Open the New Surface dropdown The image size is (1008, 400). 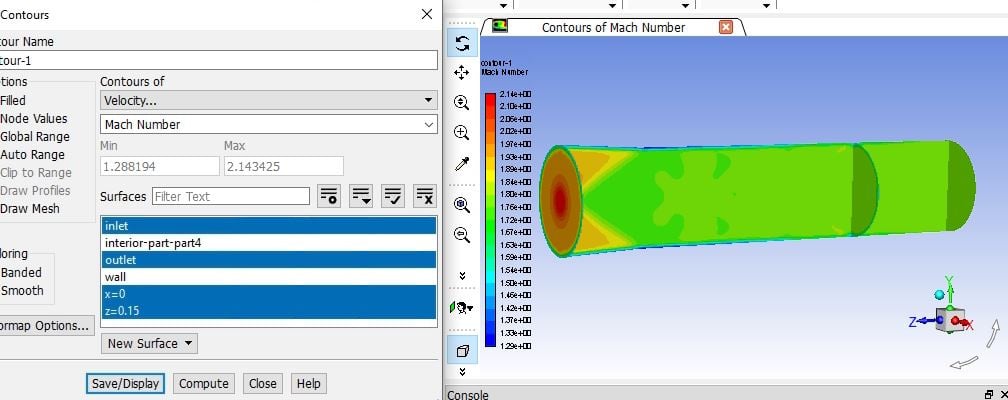point(149,343)
